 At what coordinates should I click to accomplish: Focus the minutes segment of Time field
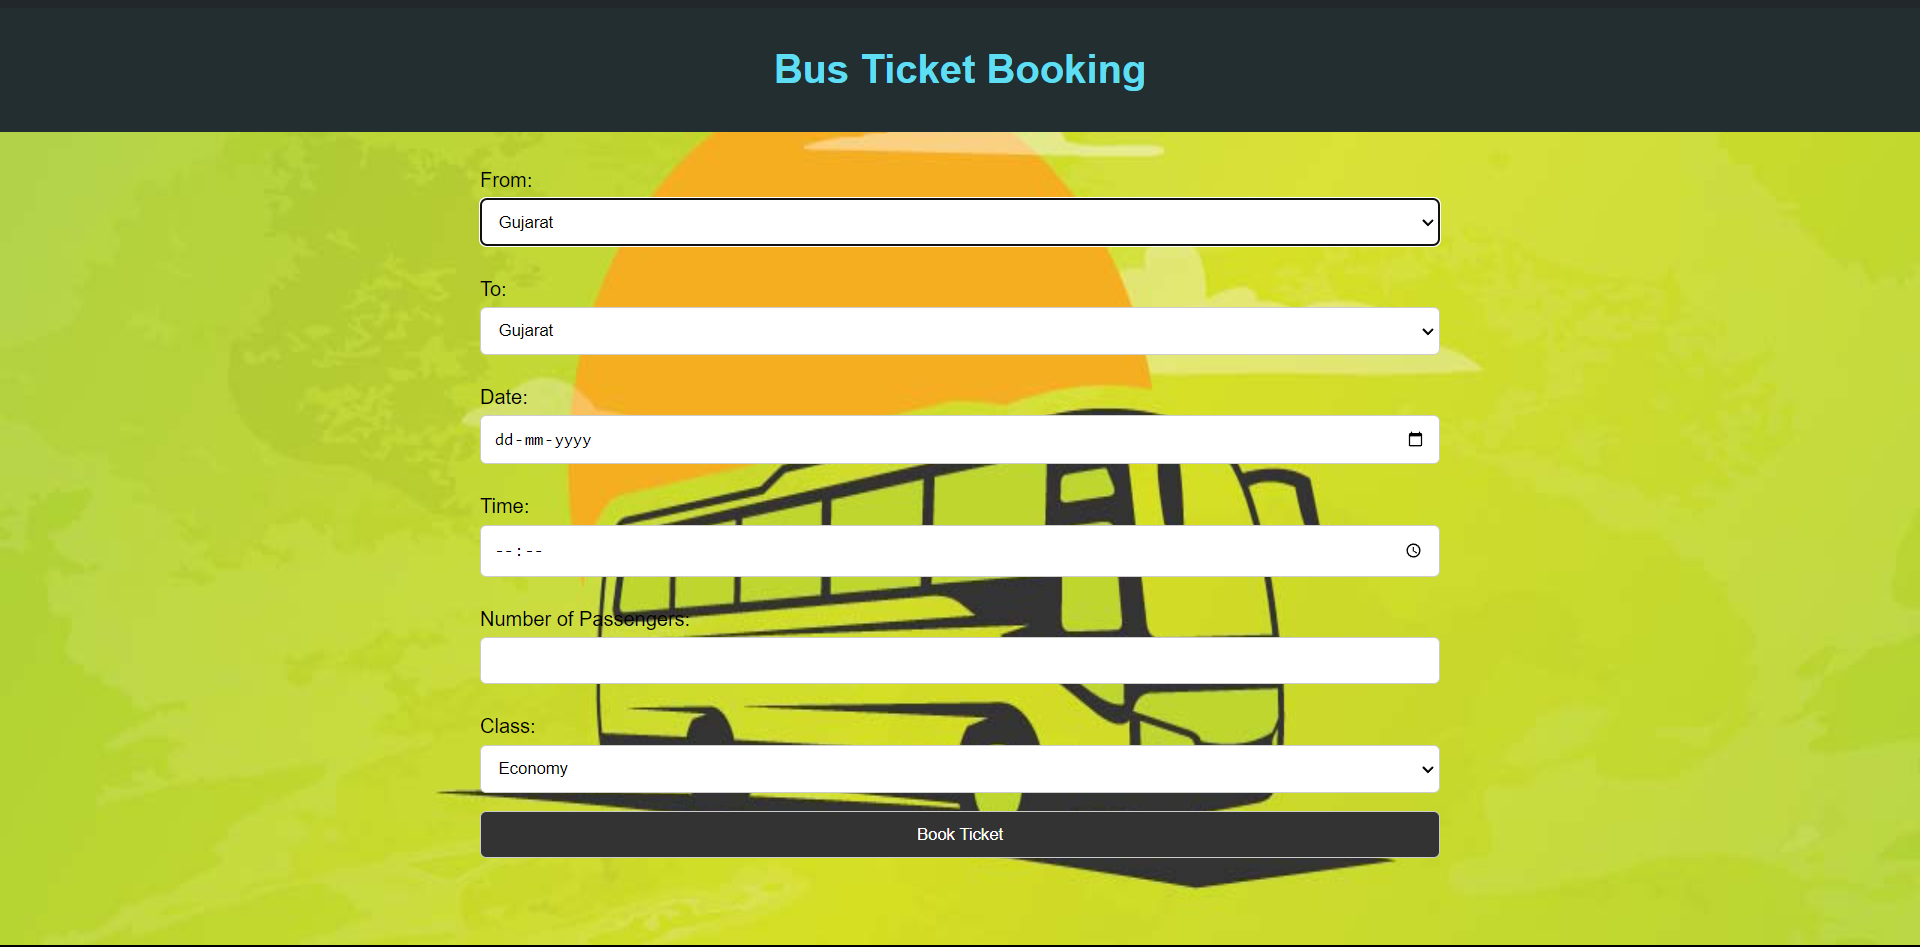pos(534,551)
